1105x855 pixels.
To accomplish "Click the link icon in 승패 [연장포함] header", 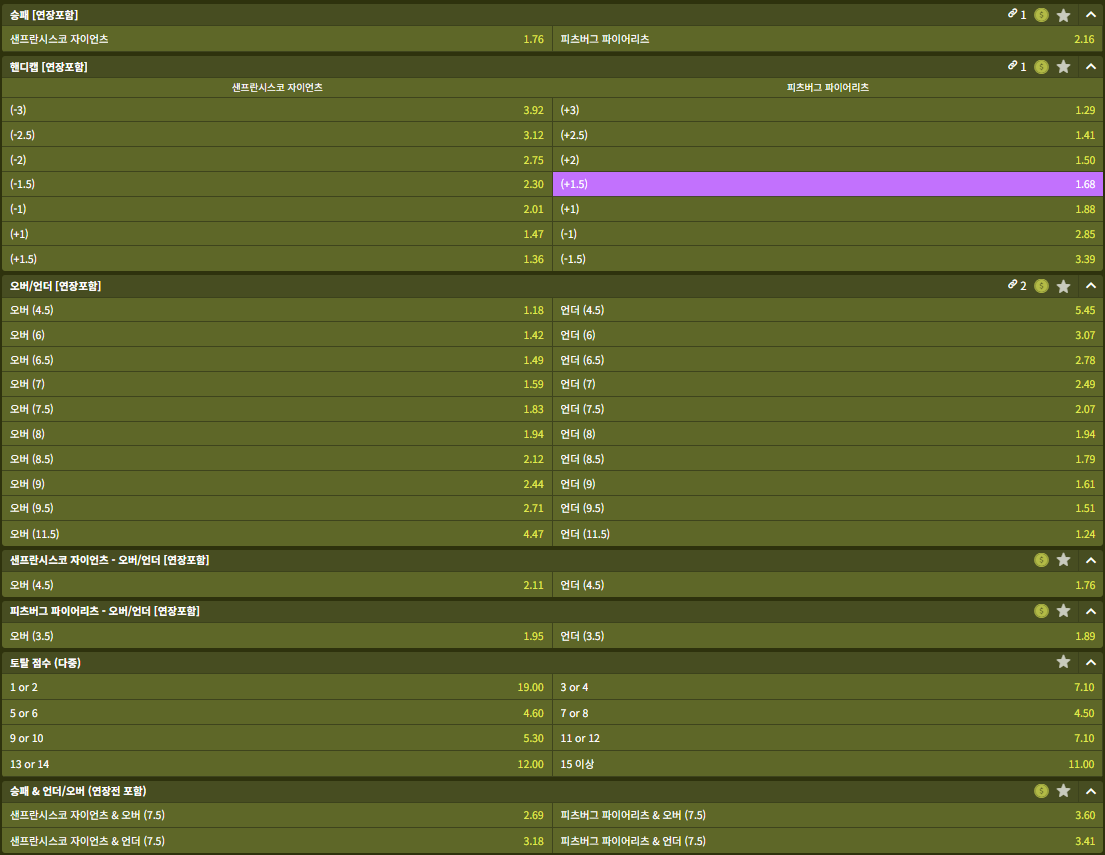I will coord(1013,13).
